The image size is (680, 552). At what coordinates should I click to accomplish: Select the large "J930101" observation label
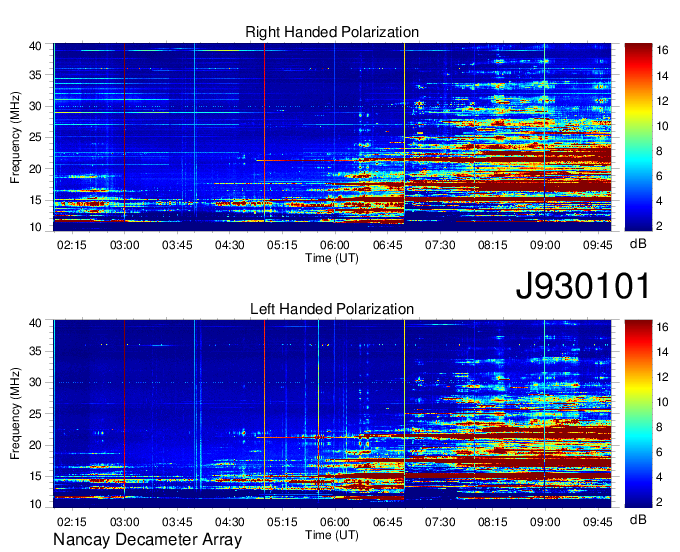(x=583, y=286)
